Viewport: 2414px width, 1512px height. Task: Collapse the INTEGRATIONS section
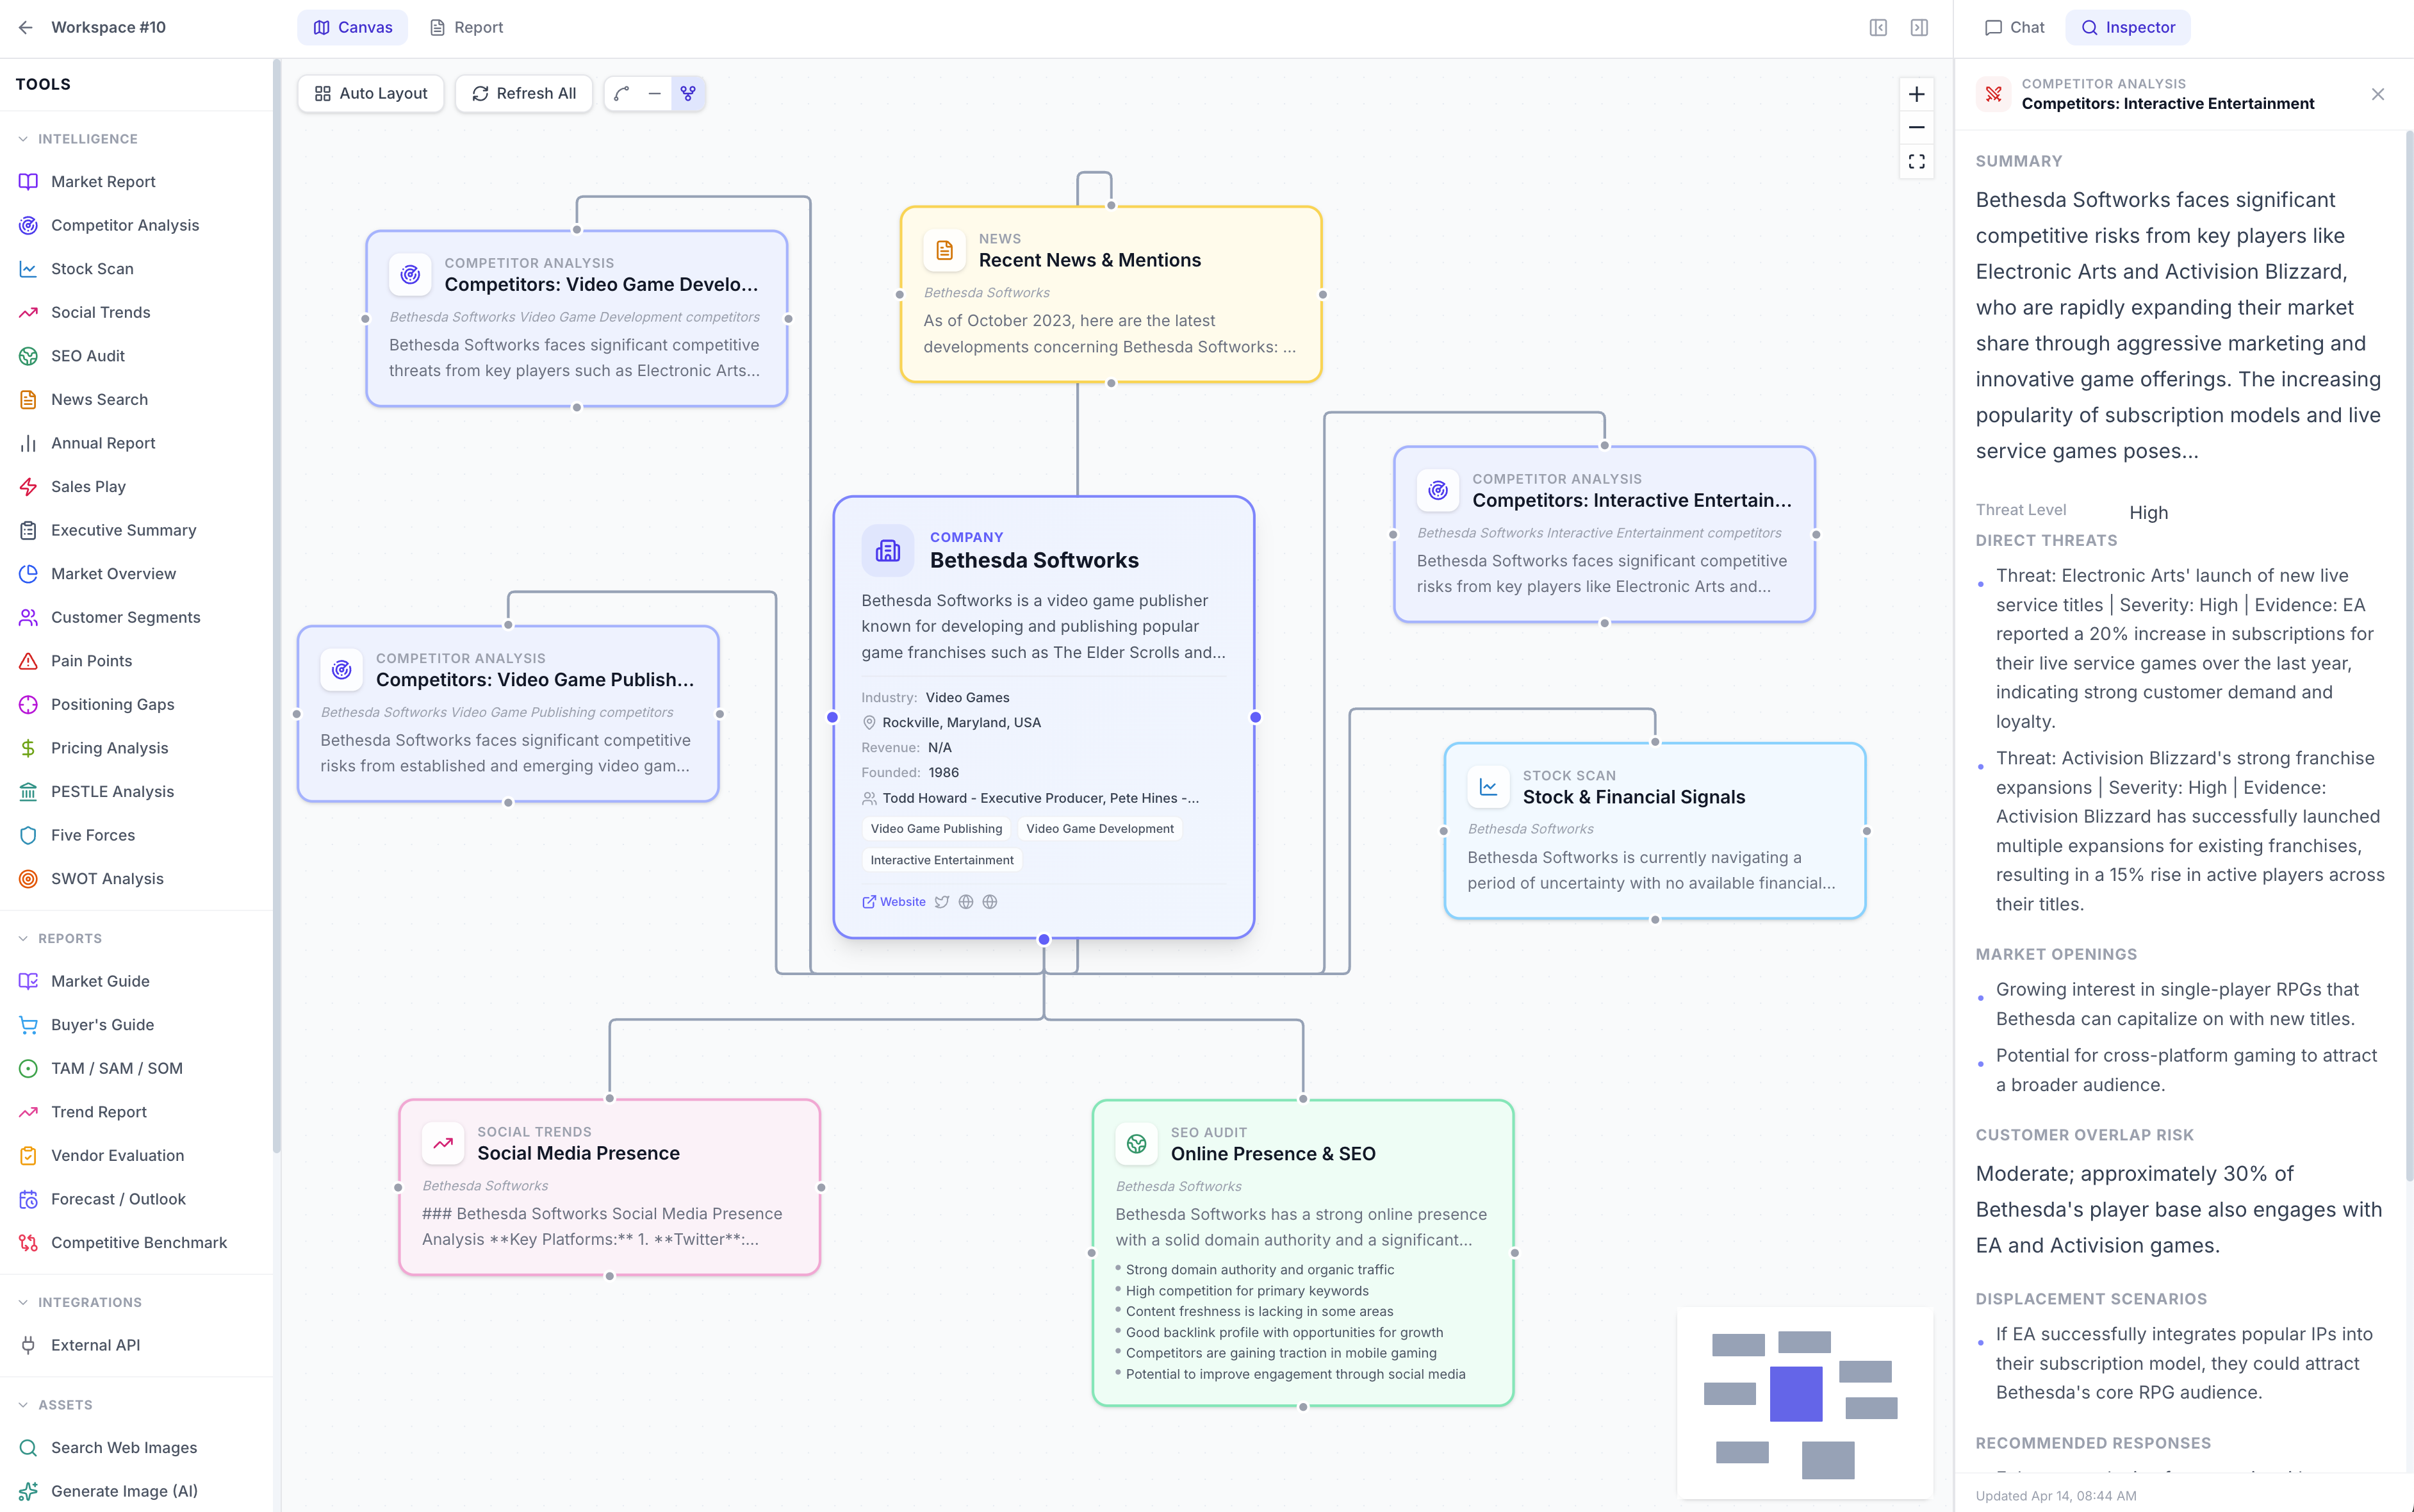coord(23,1302)
